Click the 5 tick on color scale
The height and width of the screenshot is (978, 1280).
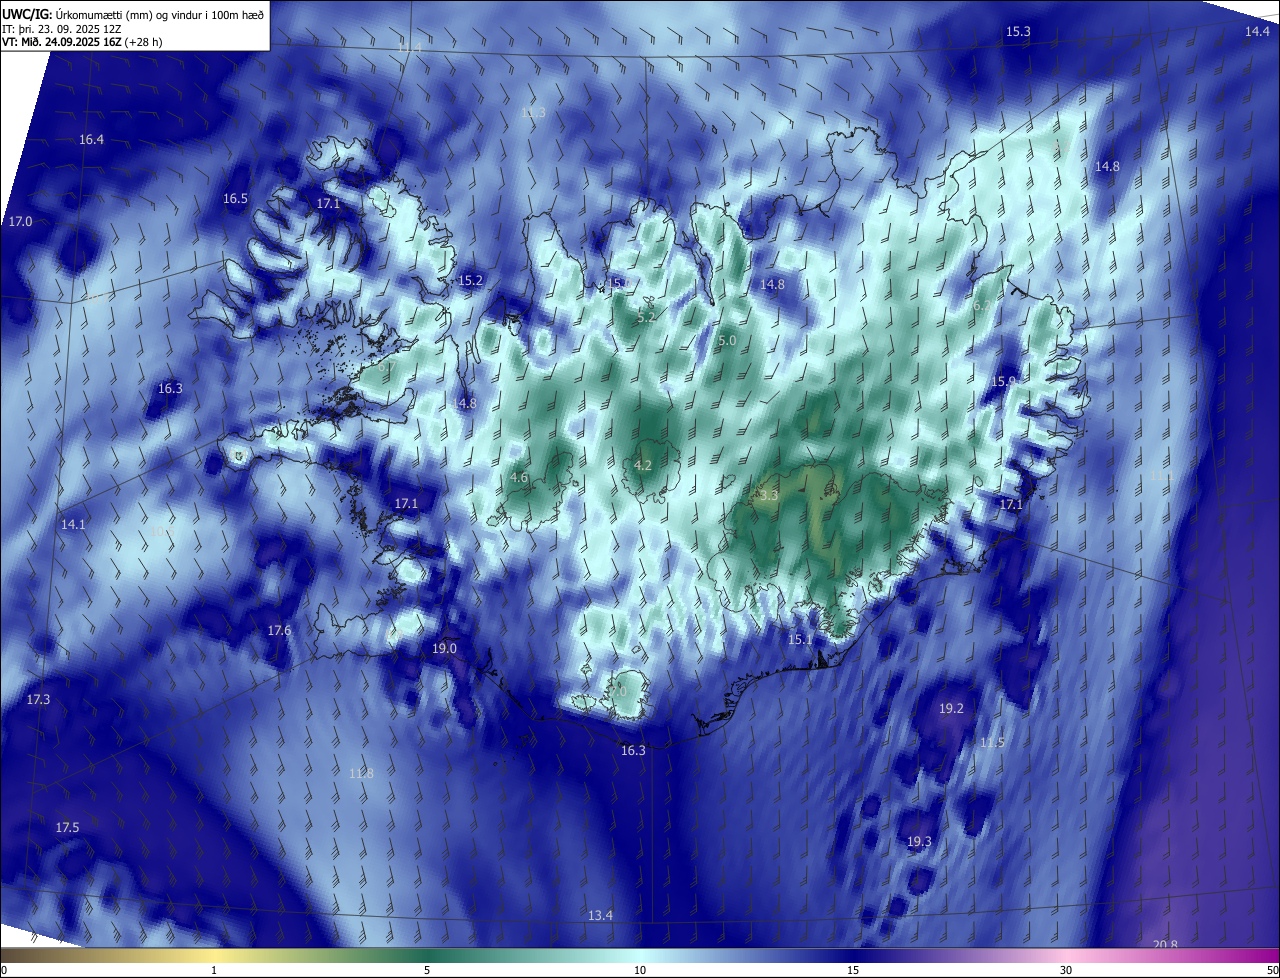[x=427, y=970]
